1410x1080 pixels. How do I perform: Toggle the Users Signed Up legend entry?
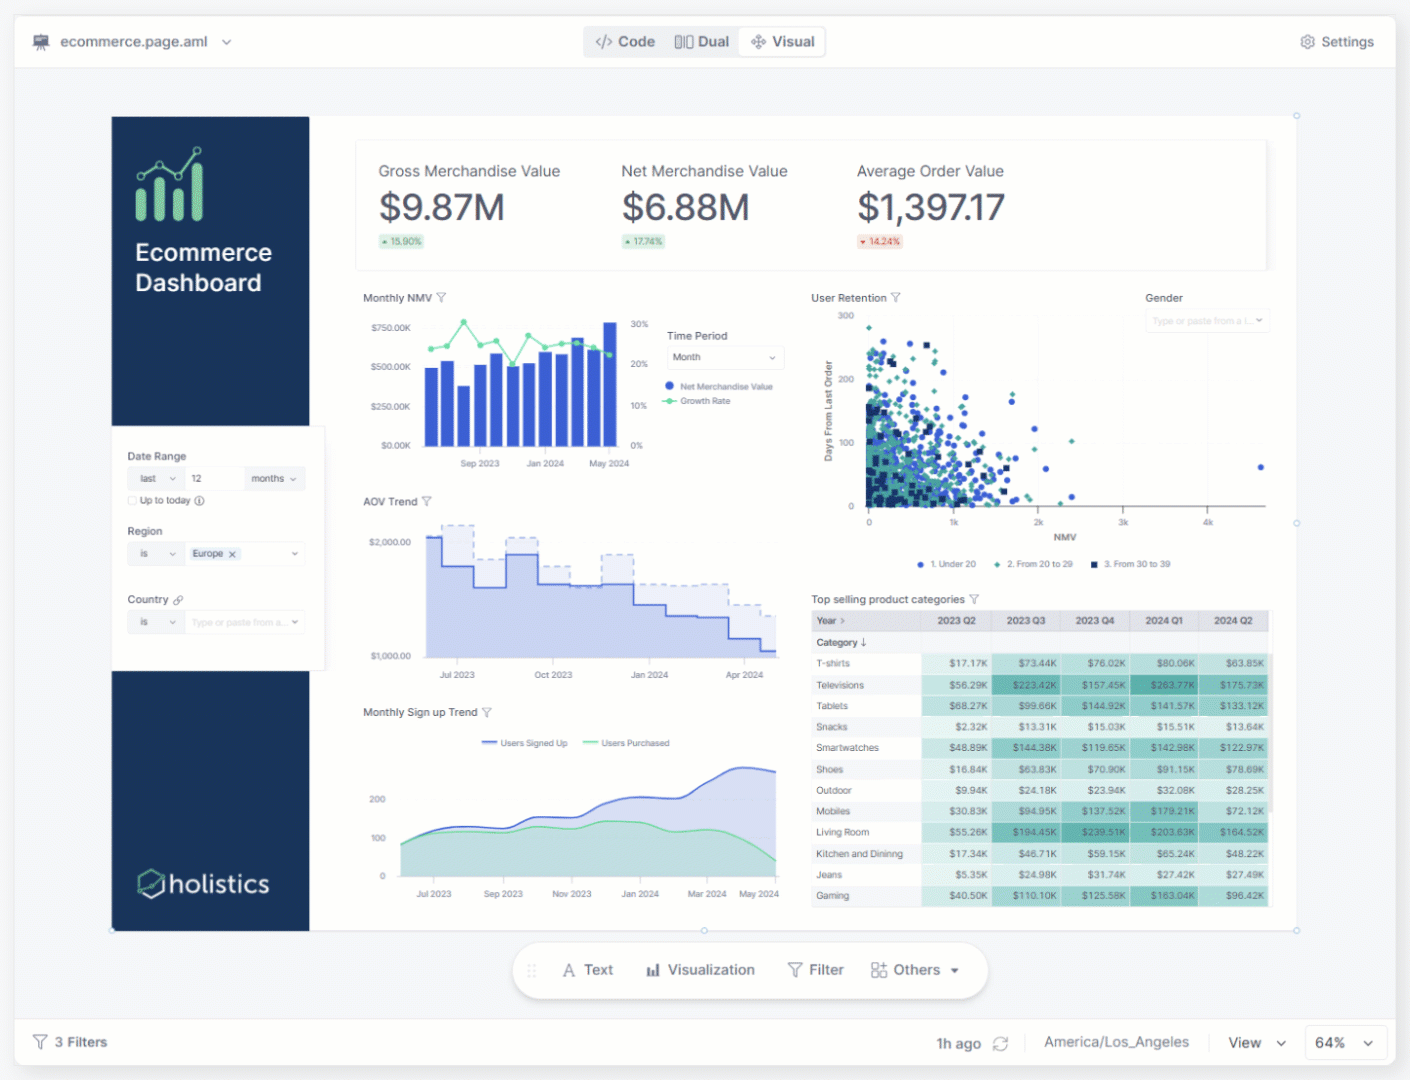524,743
